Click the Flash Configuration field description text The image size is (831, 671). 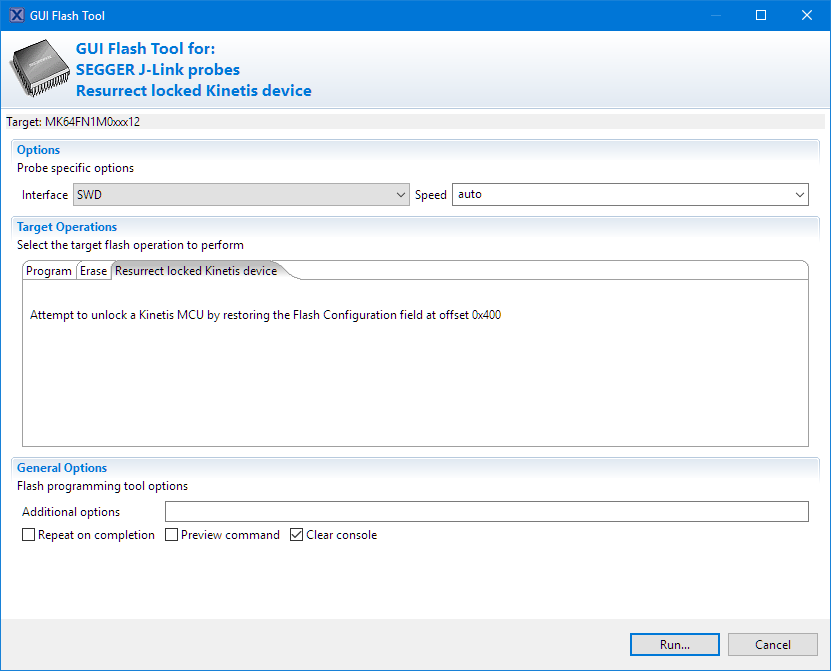[265, 315]
